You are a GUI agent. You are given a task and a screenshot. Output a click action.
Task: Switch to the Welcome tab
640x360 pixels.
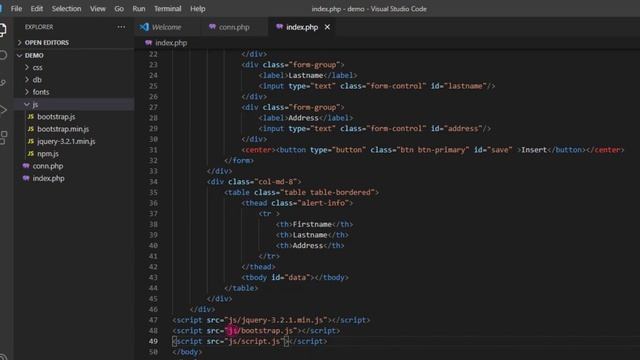click(x=166, y=27)
